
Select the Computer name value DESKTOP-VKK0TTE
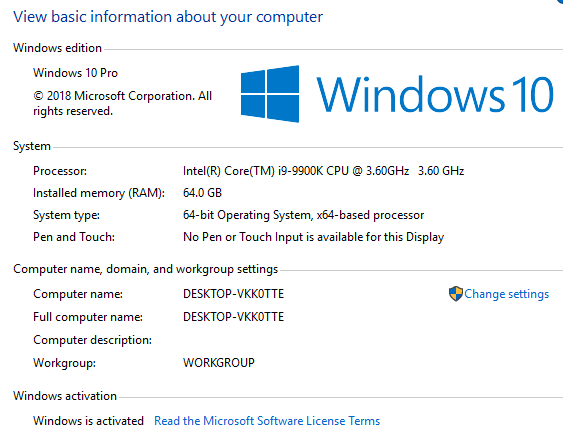(x=233, y=294)
